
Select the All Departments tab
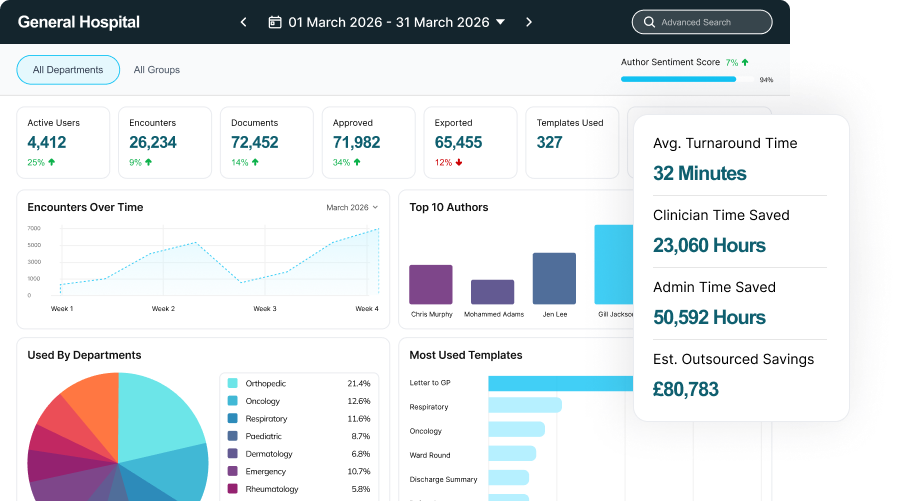pos(68,70)
